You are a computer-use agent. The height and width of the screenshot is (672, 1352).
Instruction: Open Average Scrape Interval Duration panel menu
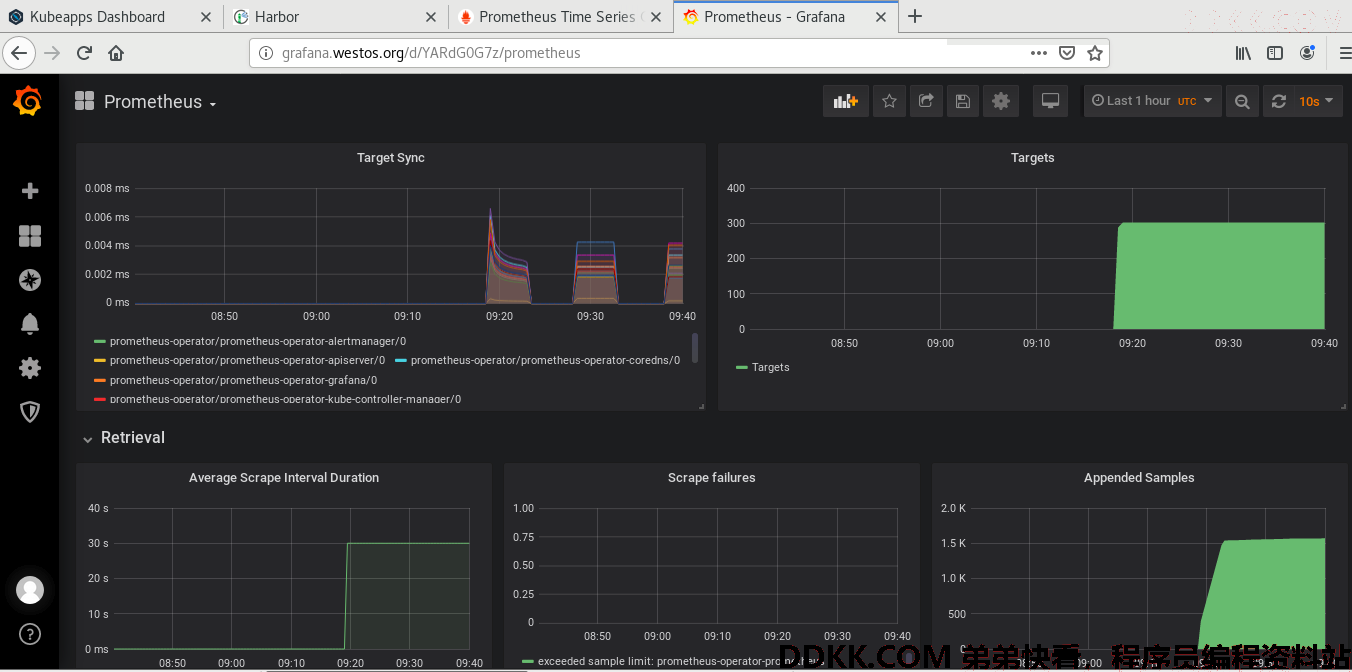click(x=284, y=478)
